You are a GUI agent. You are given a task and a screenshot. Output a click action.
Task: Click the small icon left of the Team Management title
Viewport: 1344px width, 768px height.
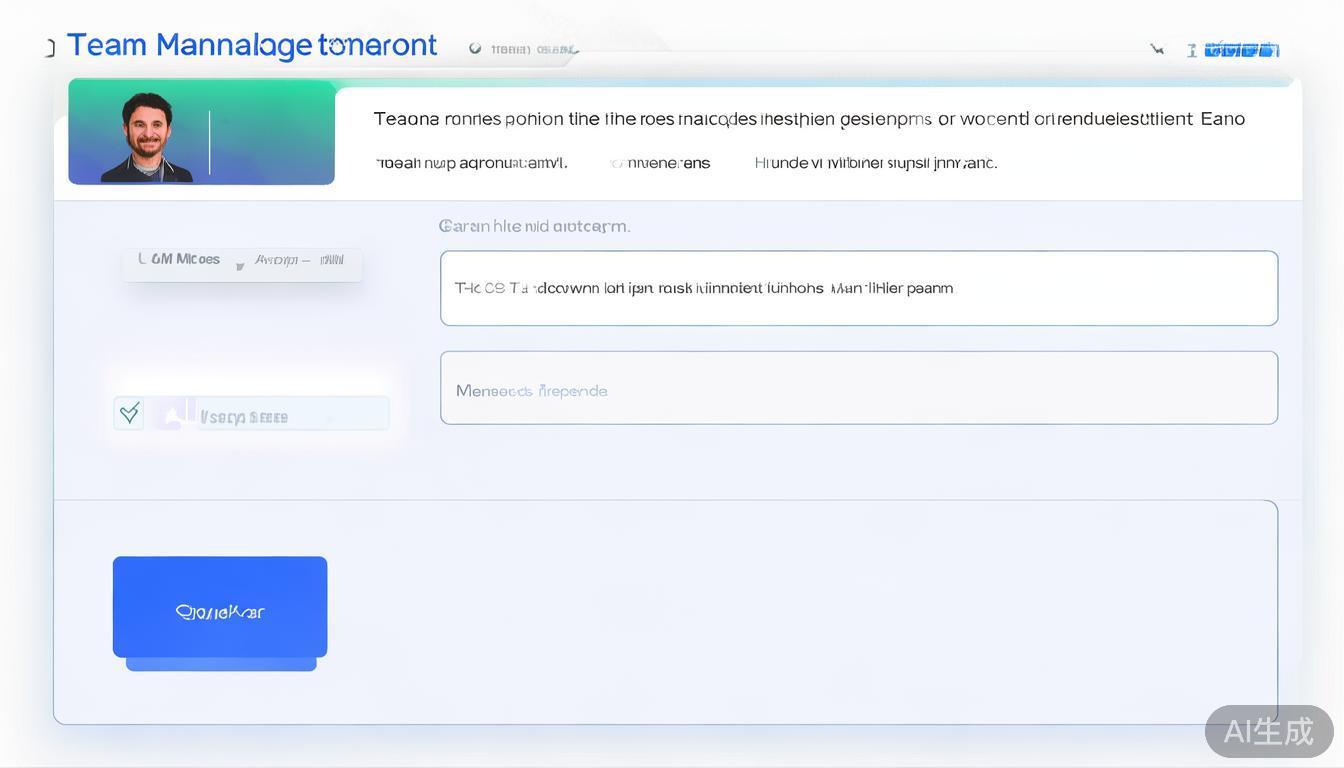[x=49, y=47]
